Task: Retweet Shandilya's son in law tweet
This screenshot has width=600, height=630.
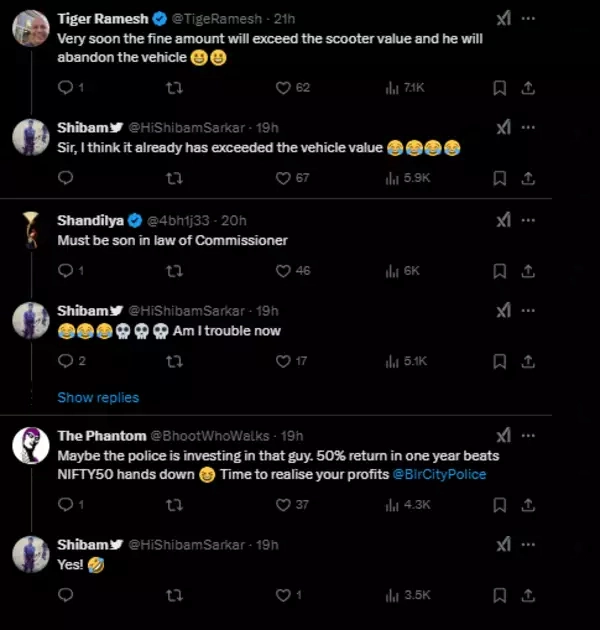Action: coord(174,271)
